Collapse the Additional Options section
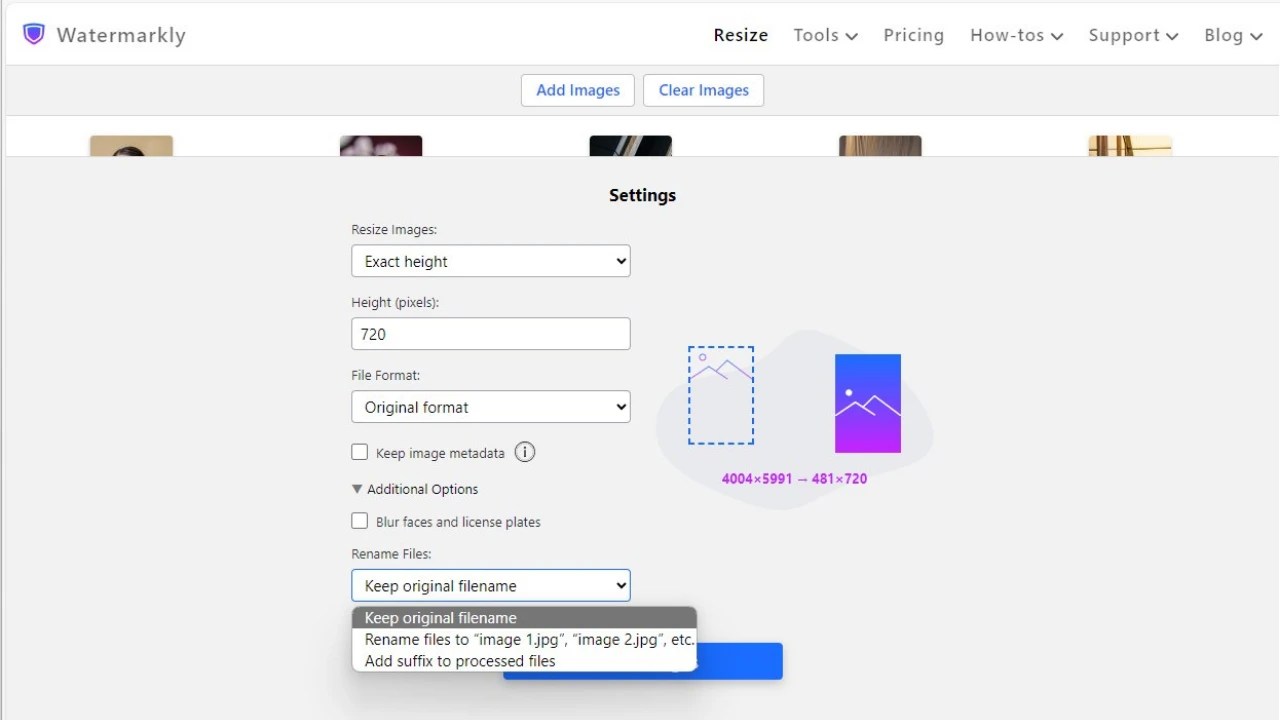The width and height of the screenshot is (1280, 720). click(357, 488)
